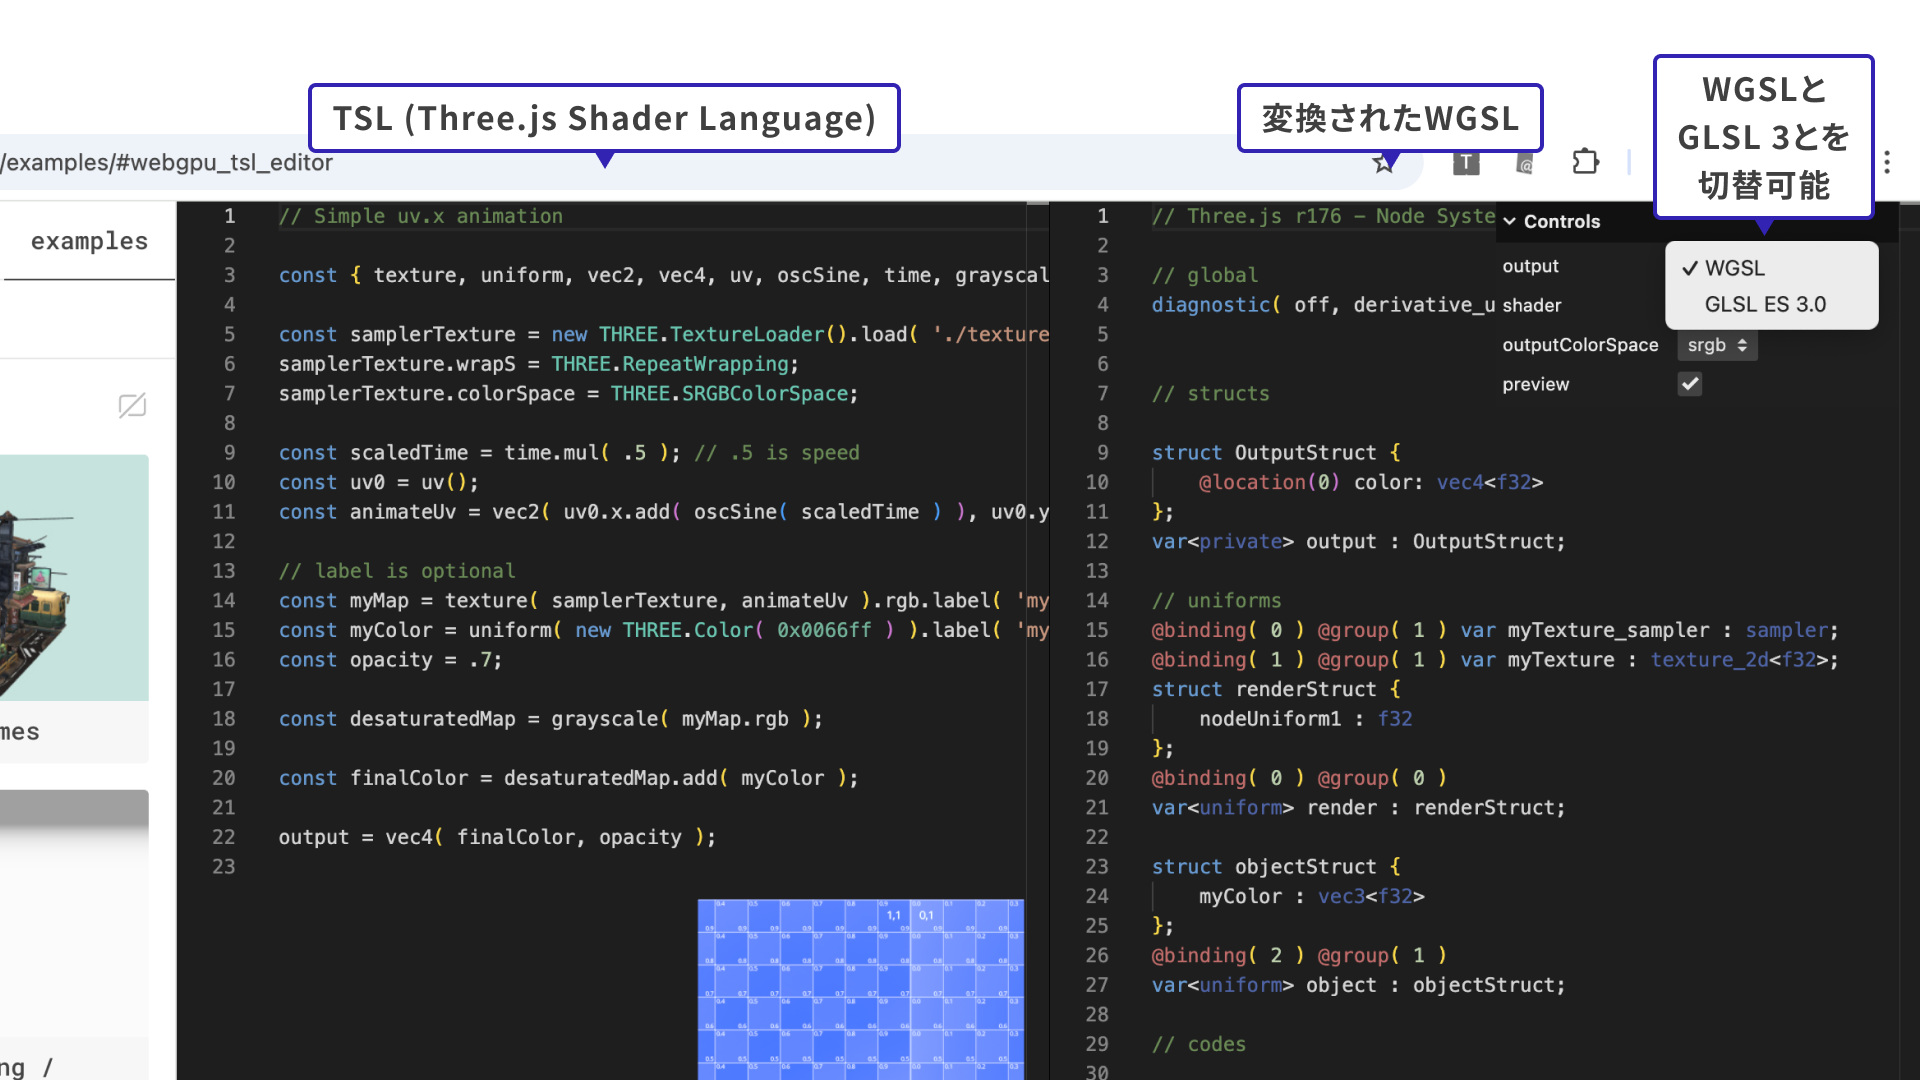Click 'var<uniform> render : renderStruct;' line
The height and width of the screenshot is (1080, 1920).
point(1358,808)
